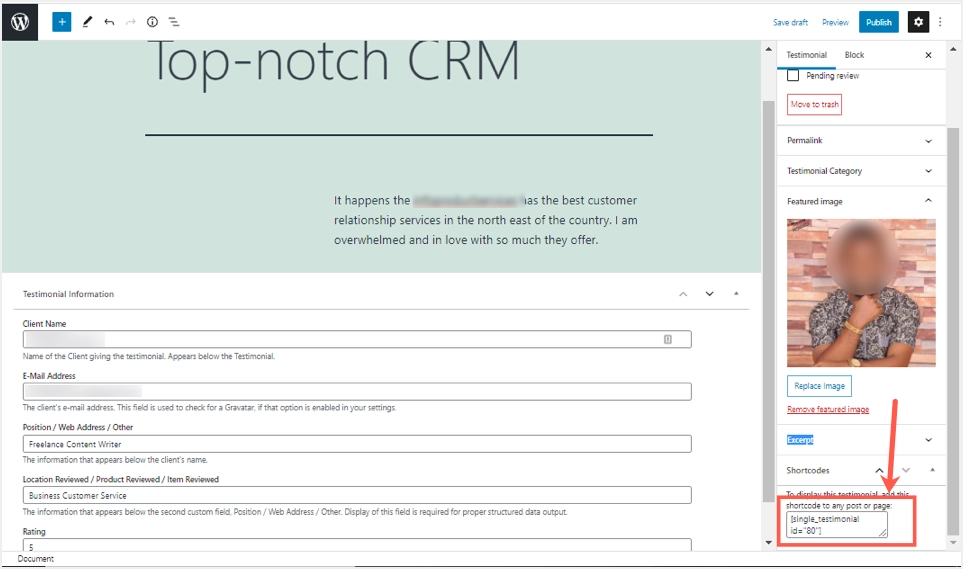The width and height of the screenshot is (963, 569).
Task: Click the Remove featured image link
Action: (828, 410)
